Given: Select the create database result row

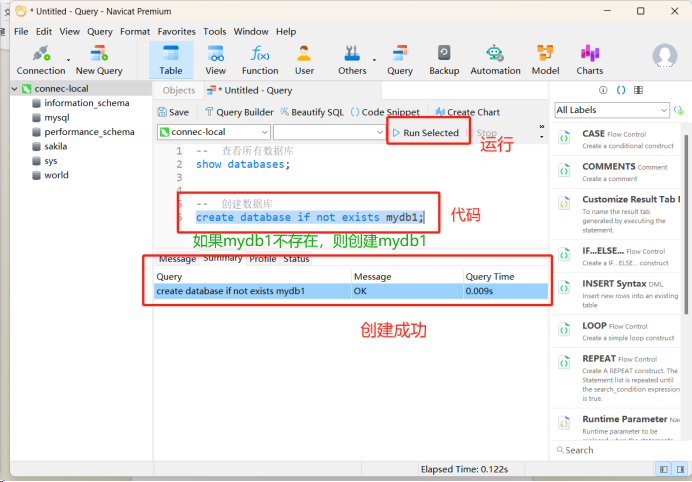Looking at the screenshot, I should (x=351, y=291).
